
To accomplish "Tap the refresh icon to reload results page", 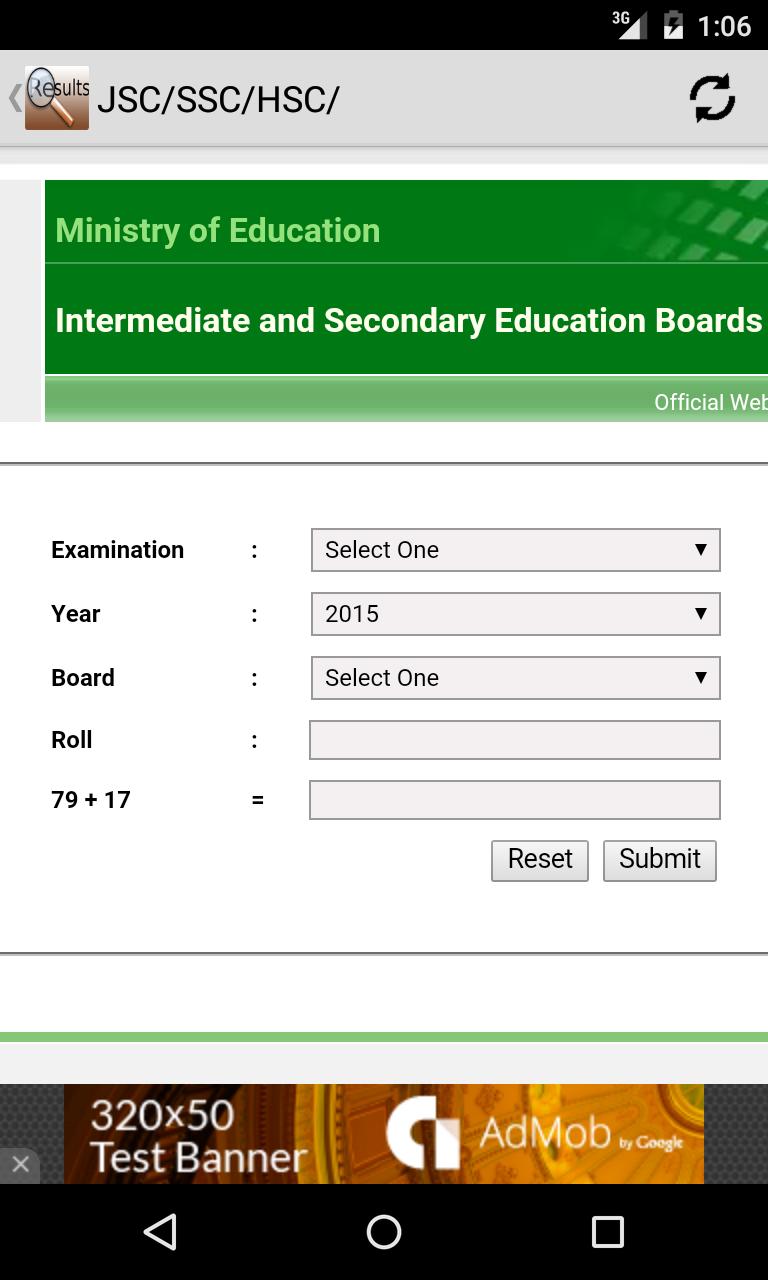I will click(x=712, y=97).
